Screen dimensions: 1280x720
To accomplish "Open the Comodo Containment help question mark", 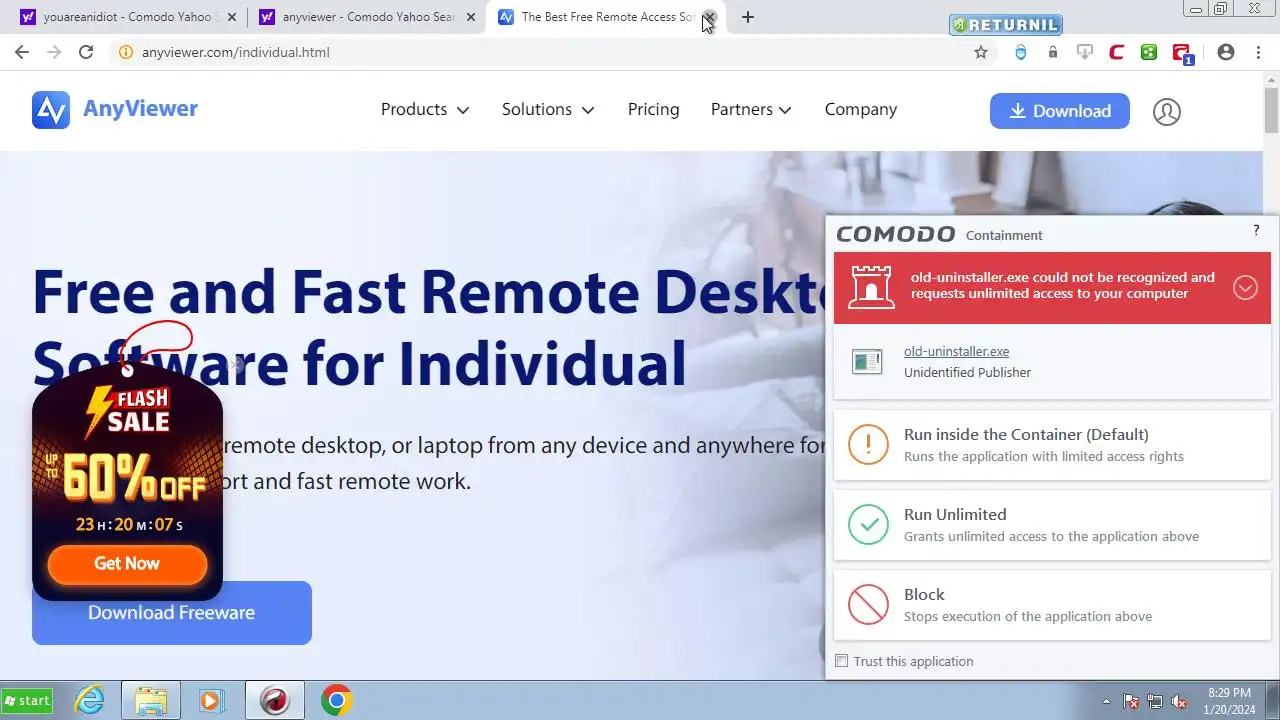I will (x=1256, y=231).
